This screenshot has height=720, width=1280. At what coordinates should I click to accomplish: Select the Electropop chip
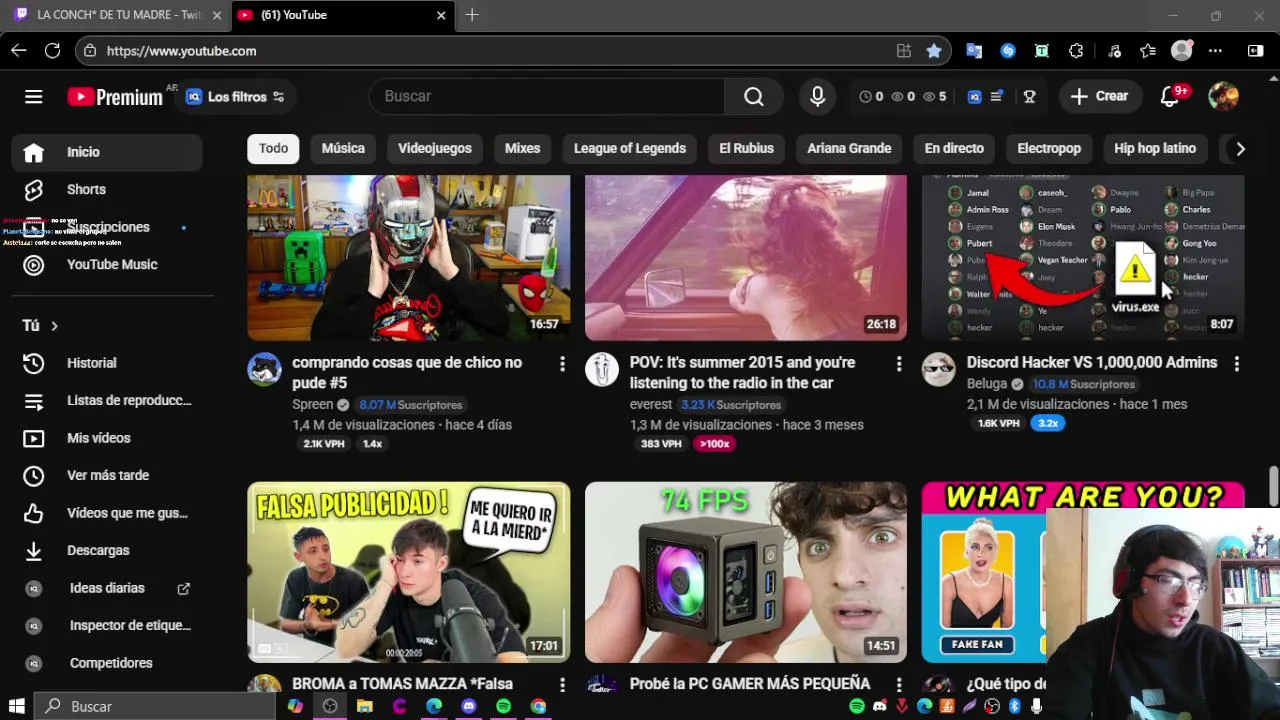tap(1049, 148)
